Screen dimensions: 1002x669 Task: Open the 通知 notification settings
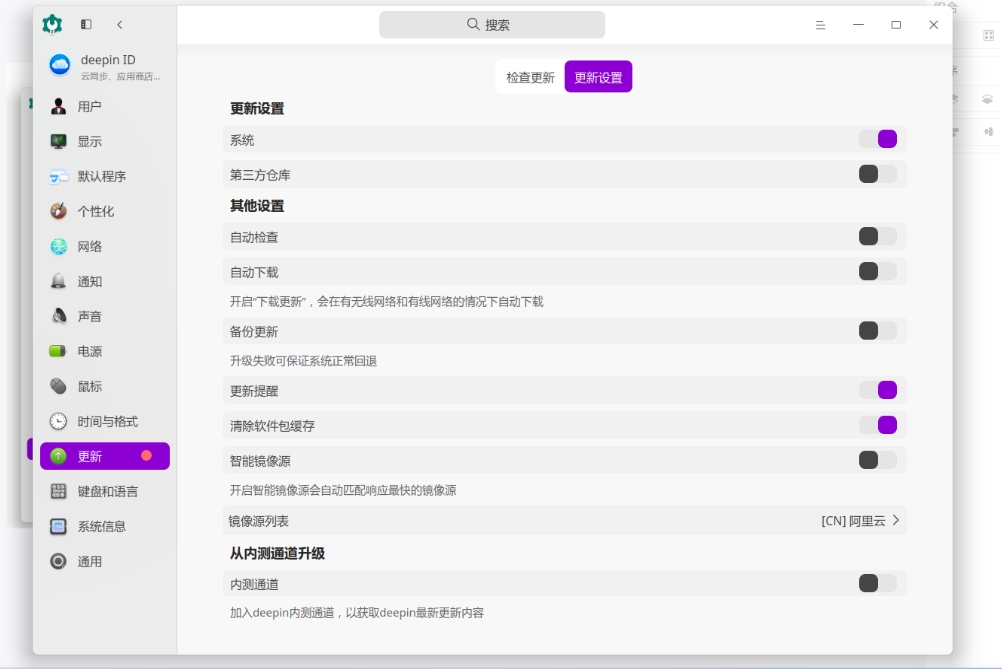click(x=105, y=281)
